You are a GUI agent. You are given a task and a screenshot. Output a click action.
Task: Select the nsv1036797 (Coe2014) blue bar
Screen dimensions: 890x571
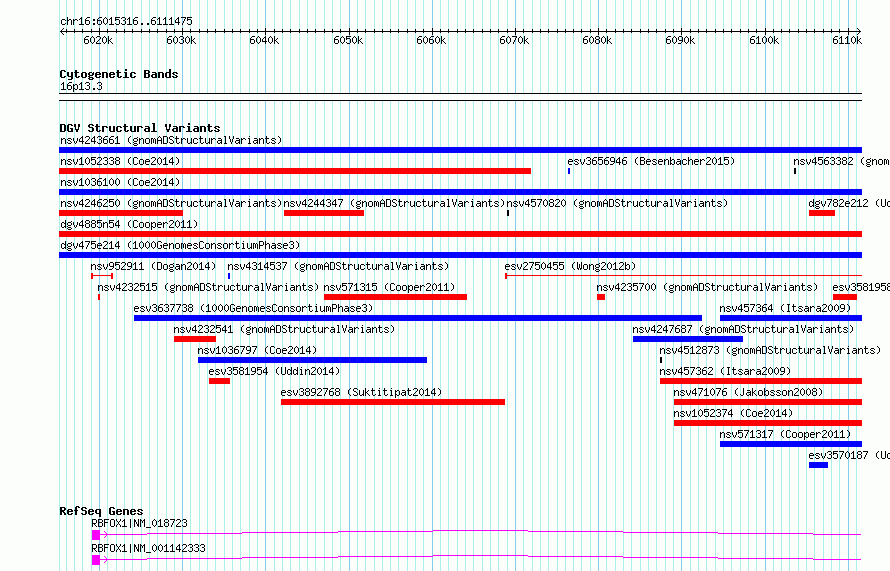point(312,360)
